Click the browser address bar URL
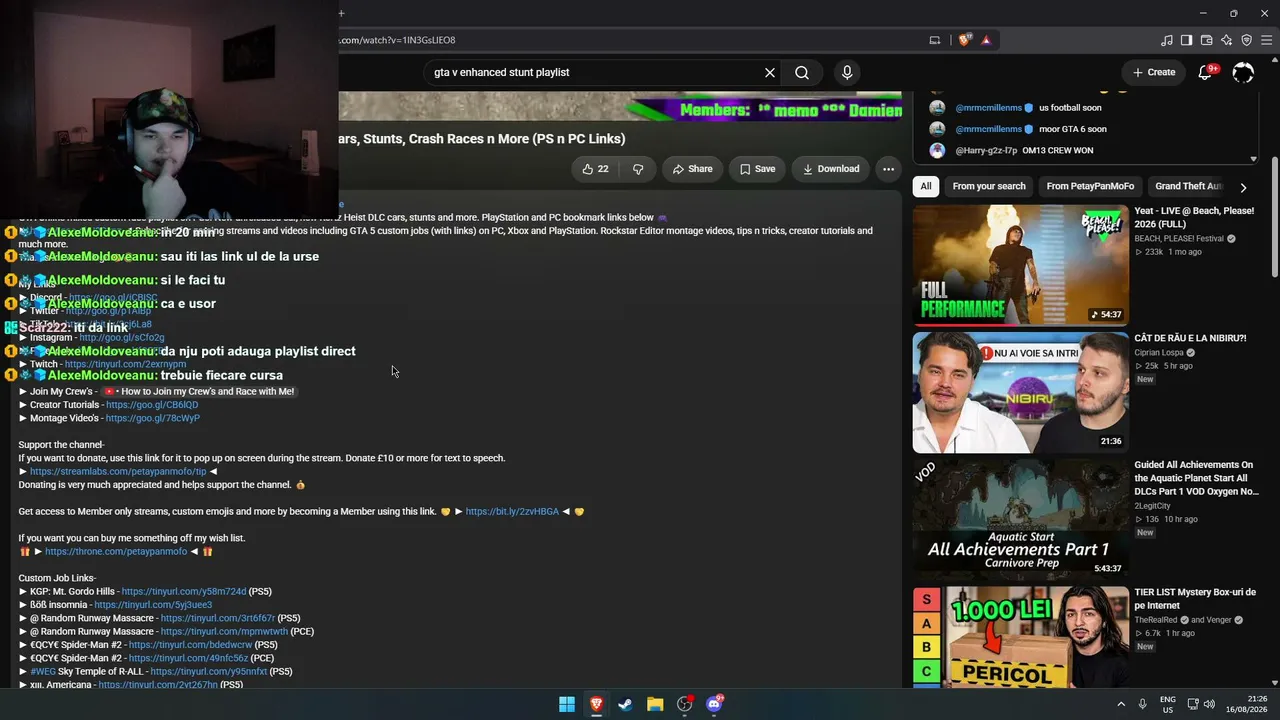 coord(397,40)
